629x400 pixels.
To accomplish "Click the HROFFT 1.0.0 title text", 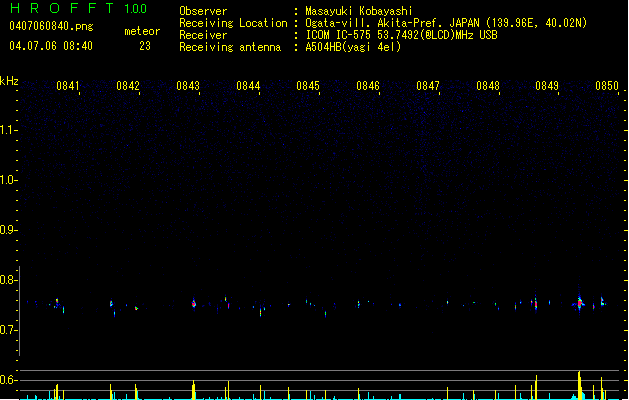I will point(79,8).
